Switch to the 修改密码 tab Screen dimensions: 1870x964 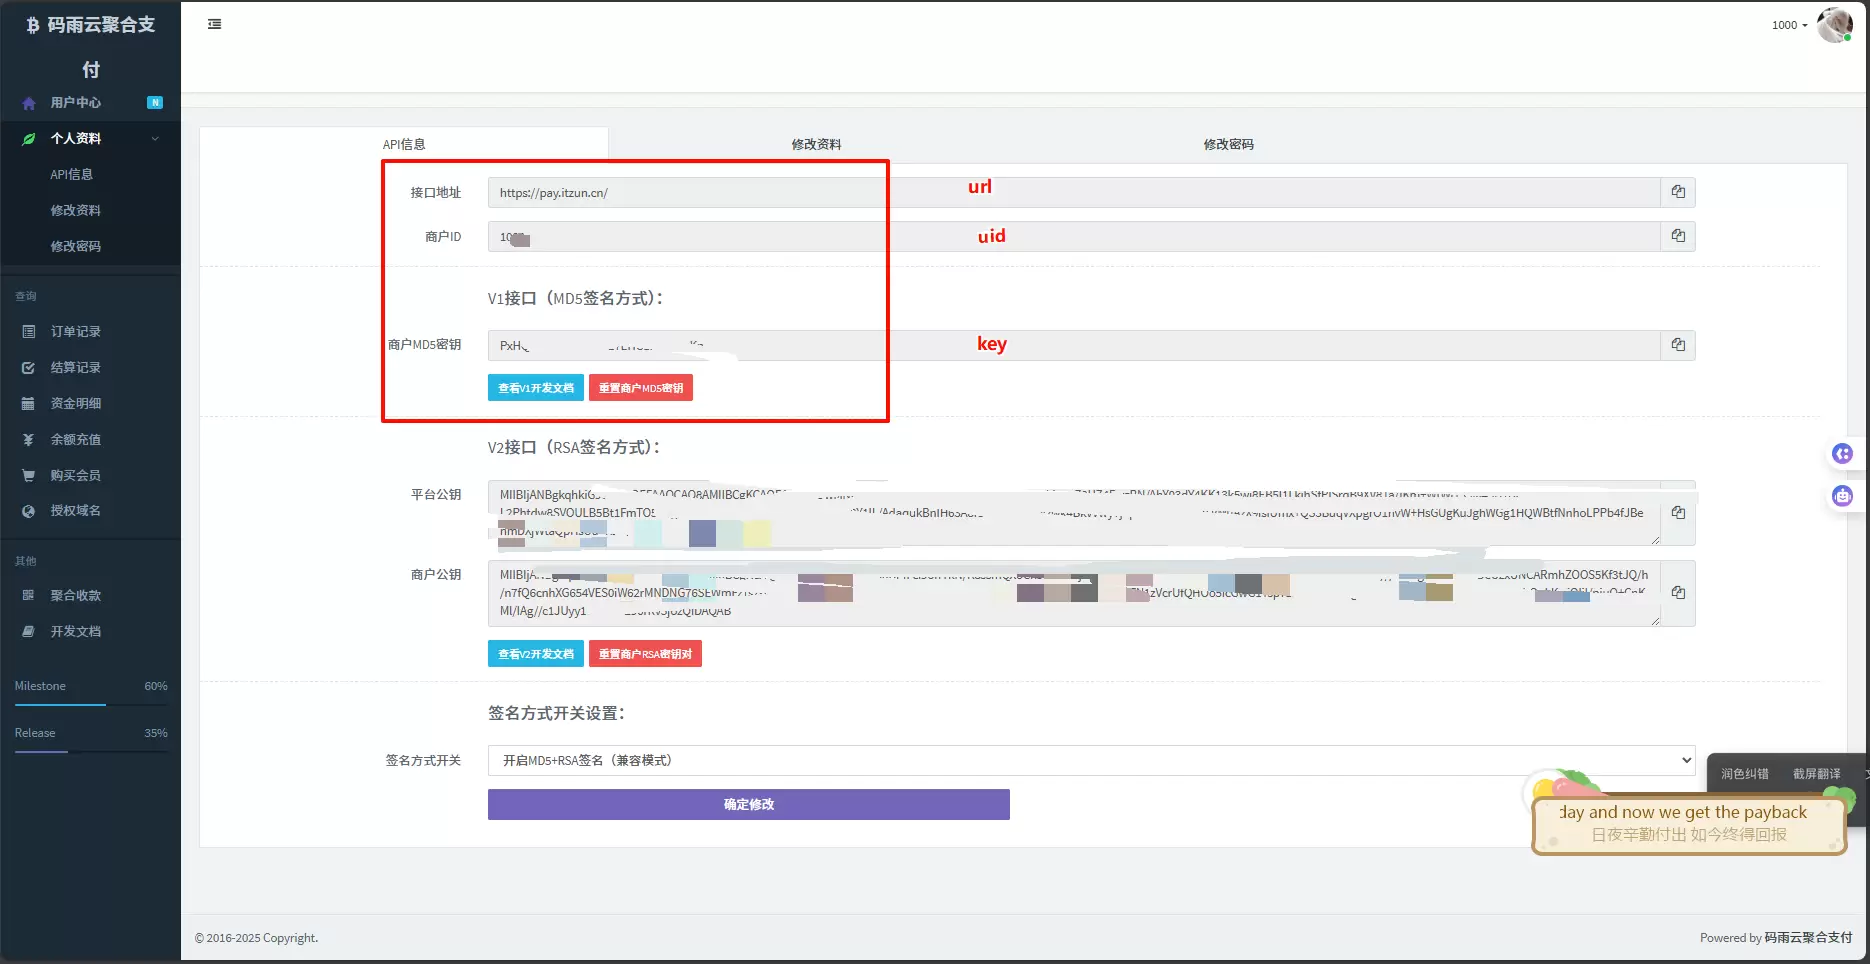tap(1228, 144)
